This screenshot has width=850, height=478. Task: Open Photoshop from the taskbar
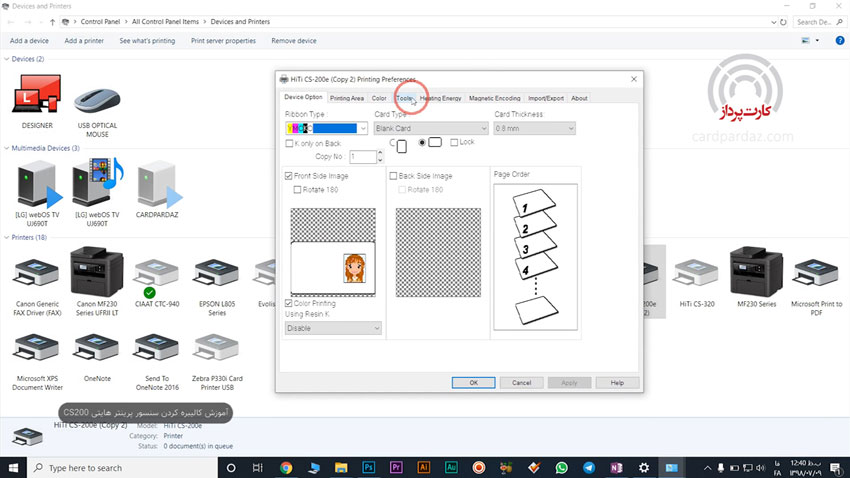click(x=369, y=468)
